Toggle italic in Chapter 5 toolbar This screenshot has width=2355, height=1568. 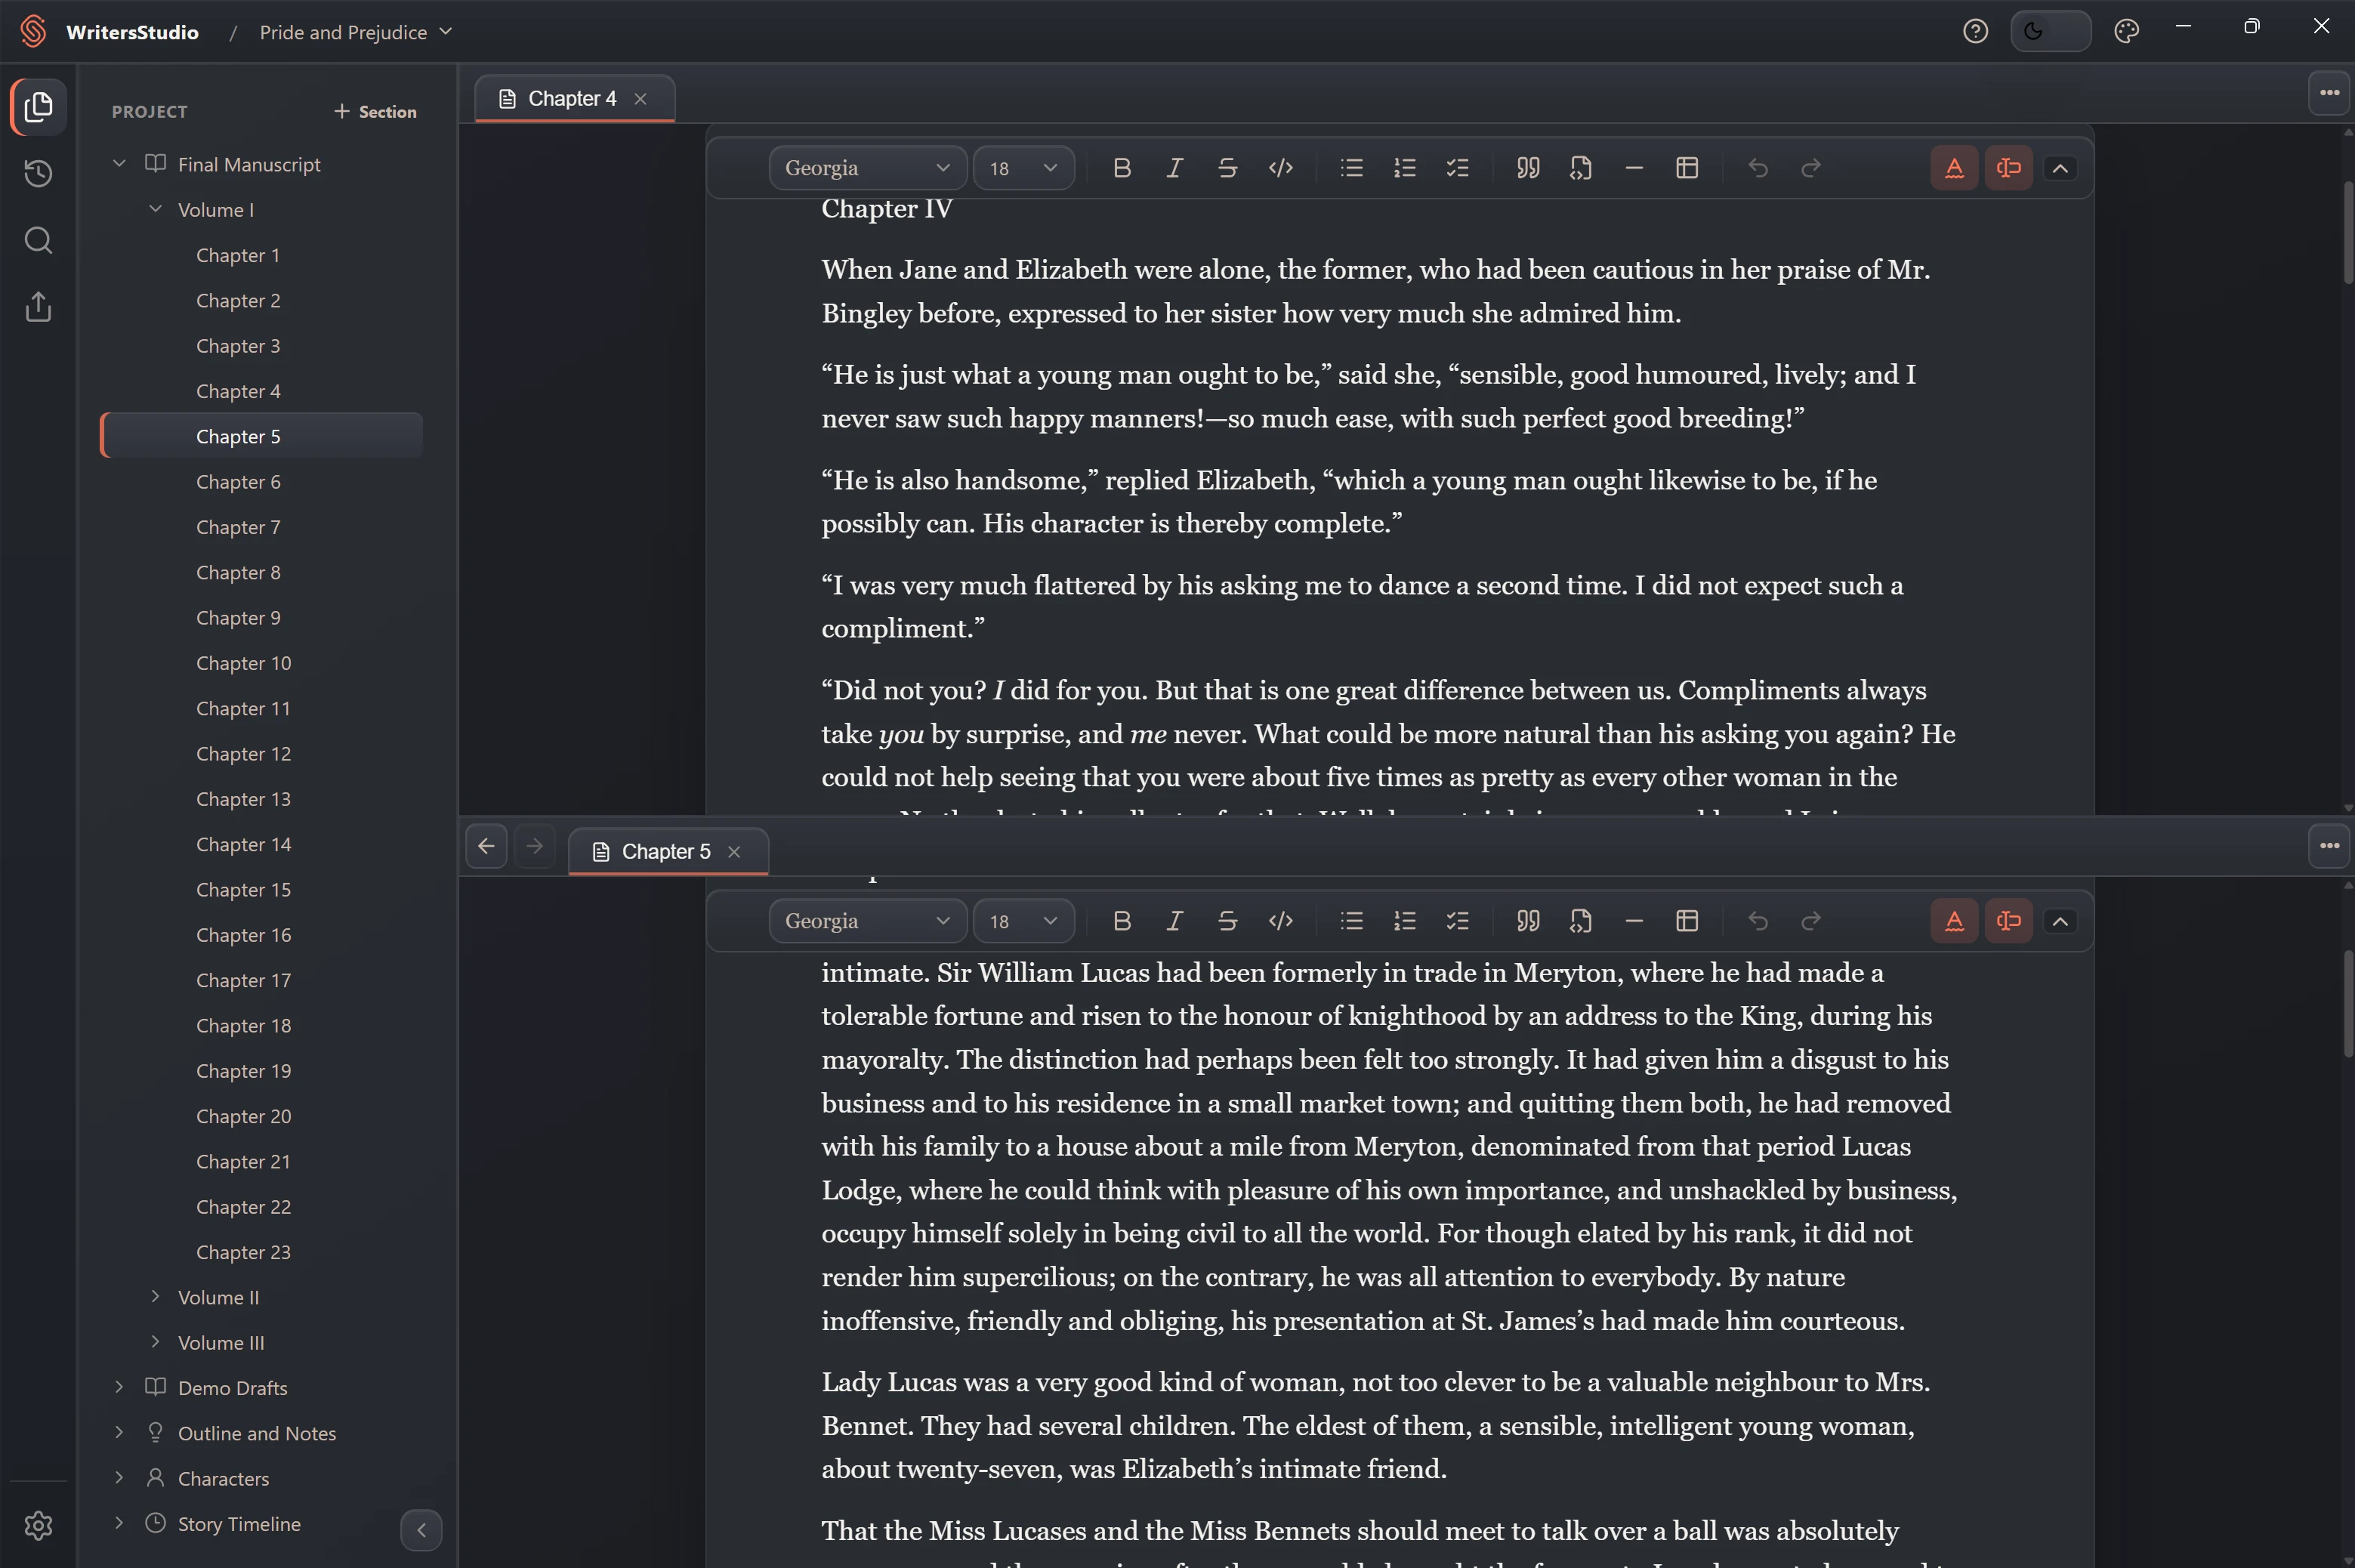[1174, 921]
